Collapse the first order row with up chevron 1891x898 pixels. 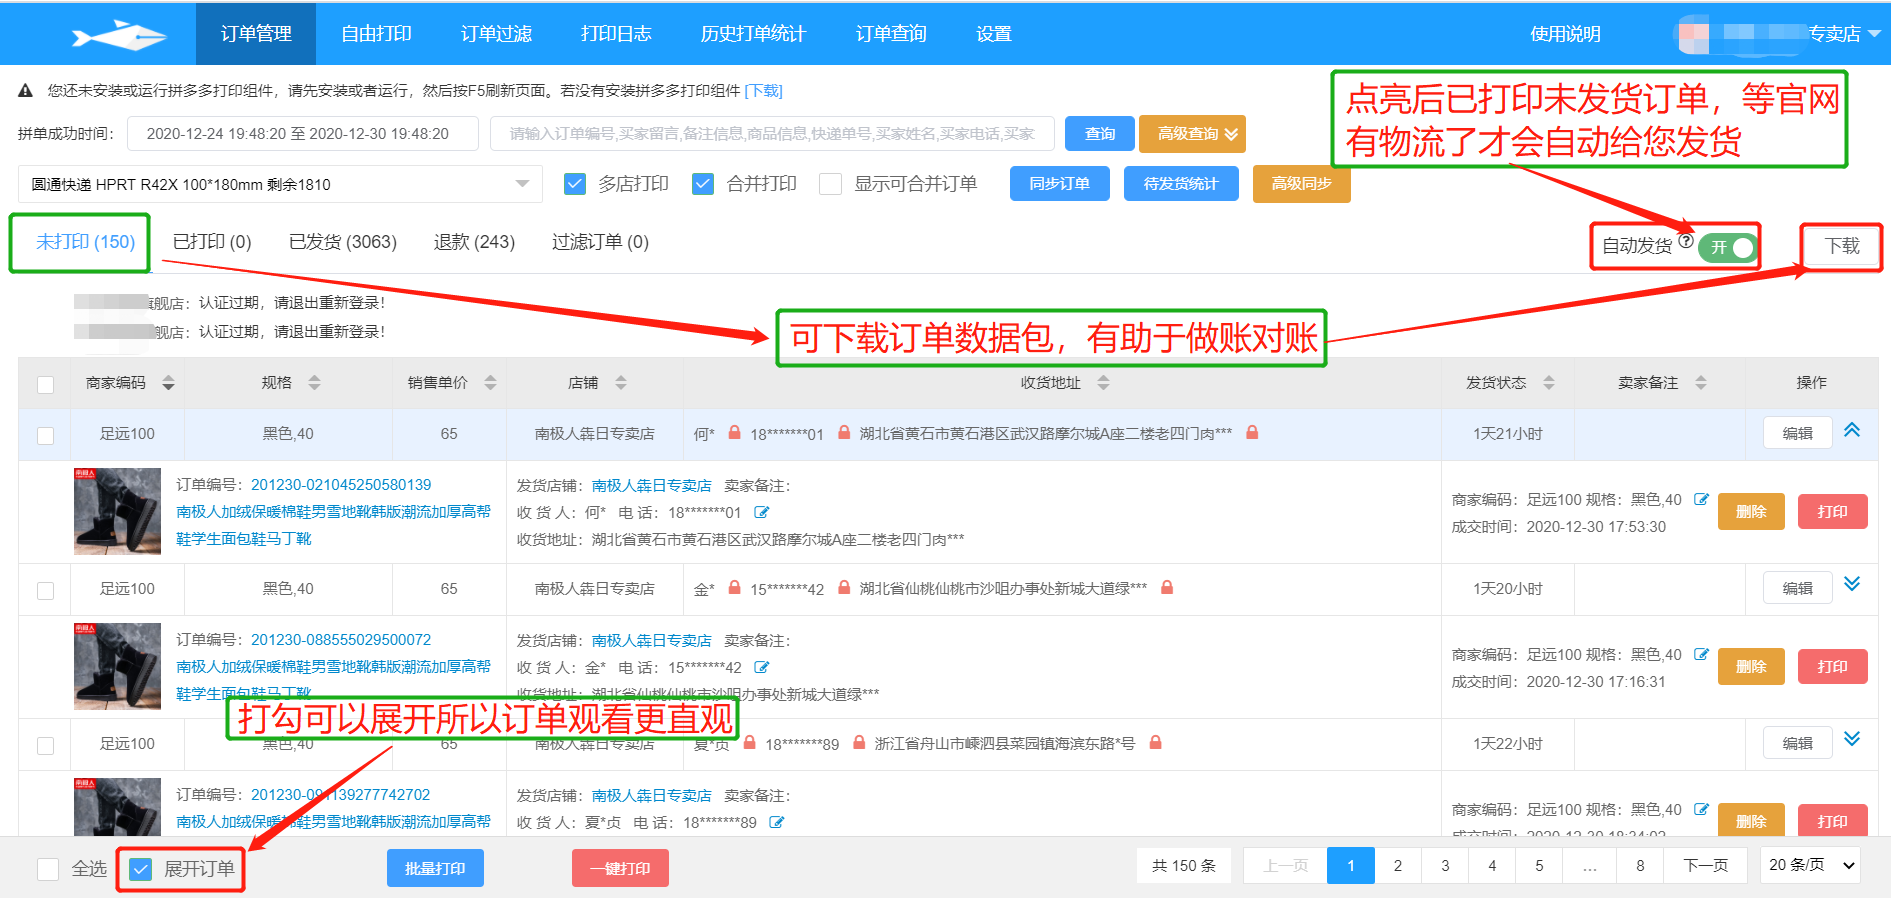1852,430
